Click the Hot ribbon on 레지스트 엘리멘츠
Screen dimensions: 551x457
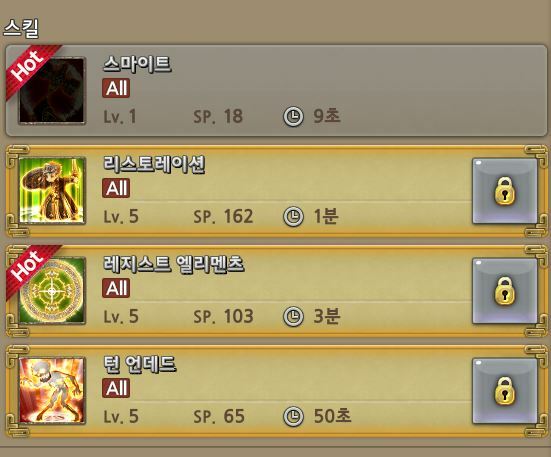point(30,270)
